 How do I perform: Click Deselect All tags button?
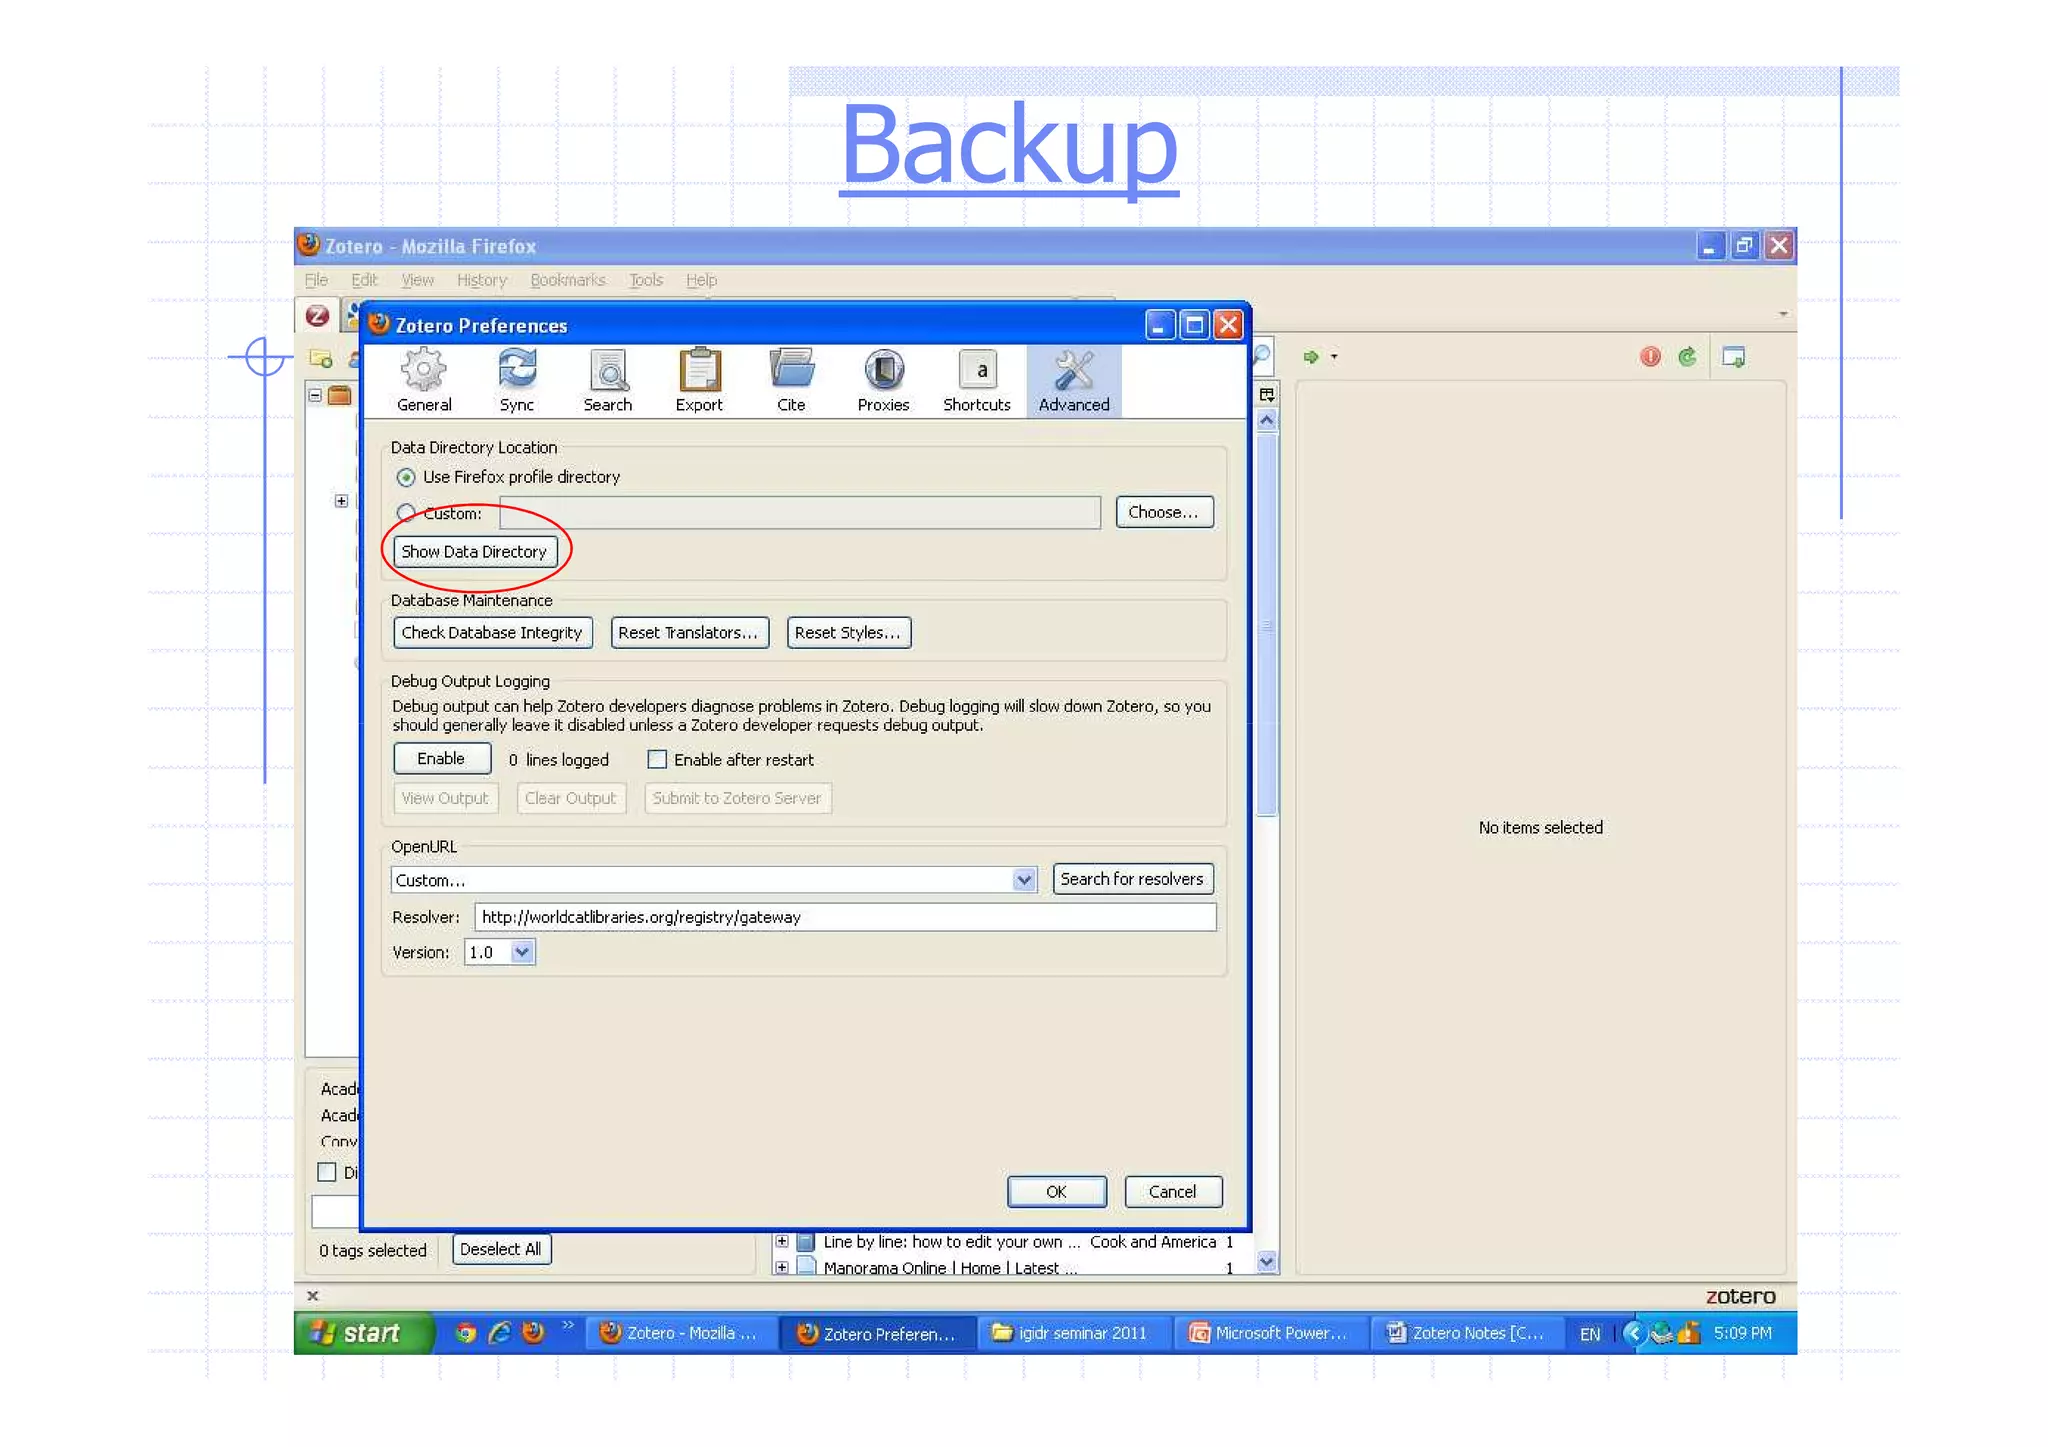tap(500, 1249)
